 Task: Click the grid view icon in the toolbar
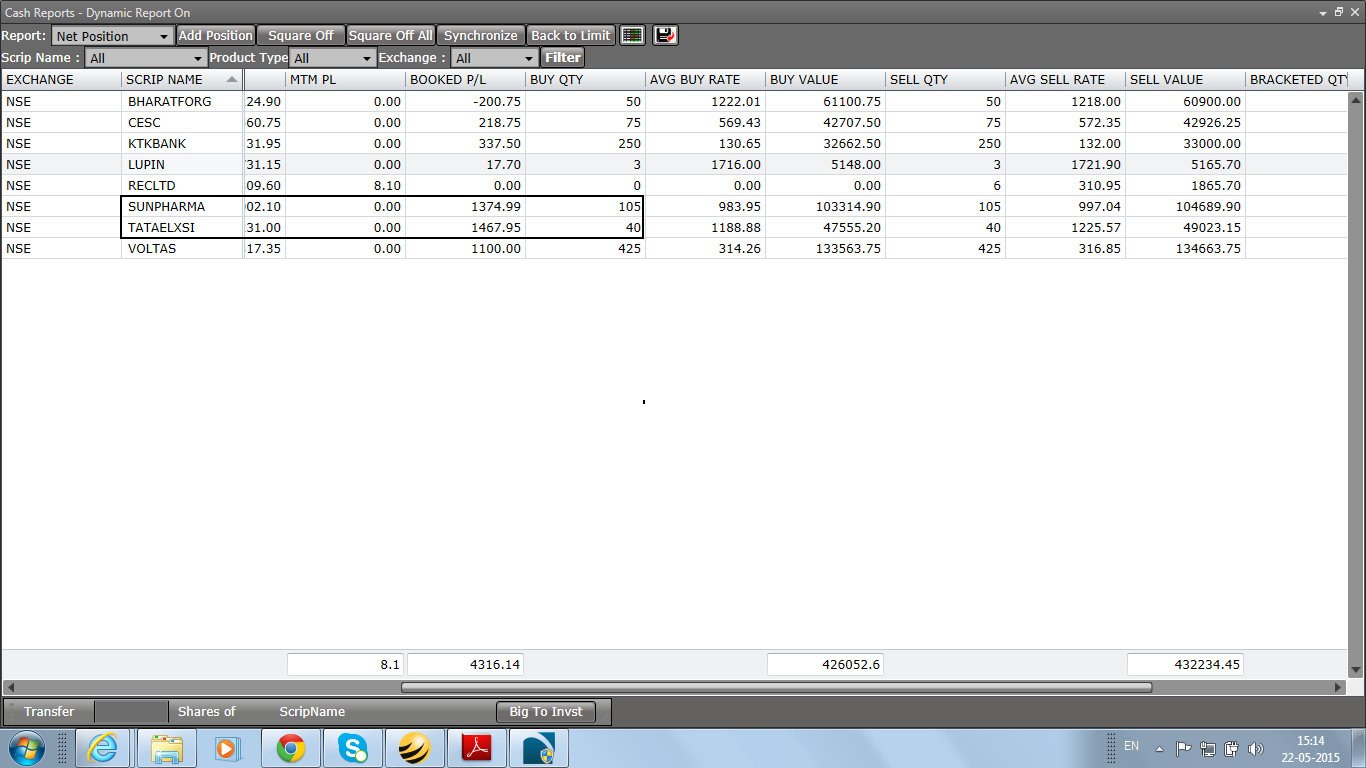(632, 35)
